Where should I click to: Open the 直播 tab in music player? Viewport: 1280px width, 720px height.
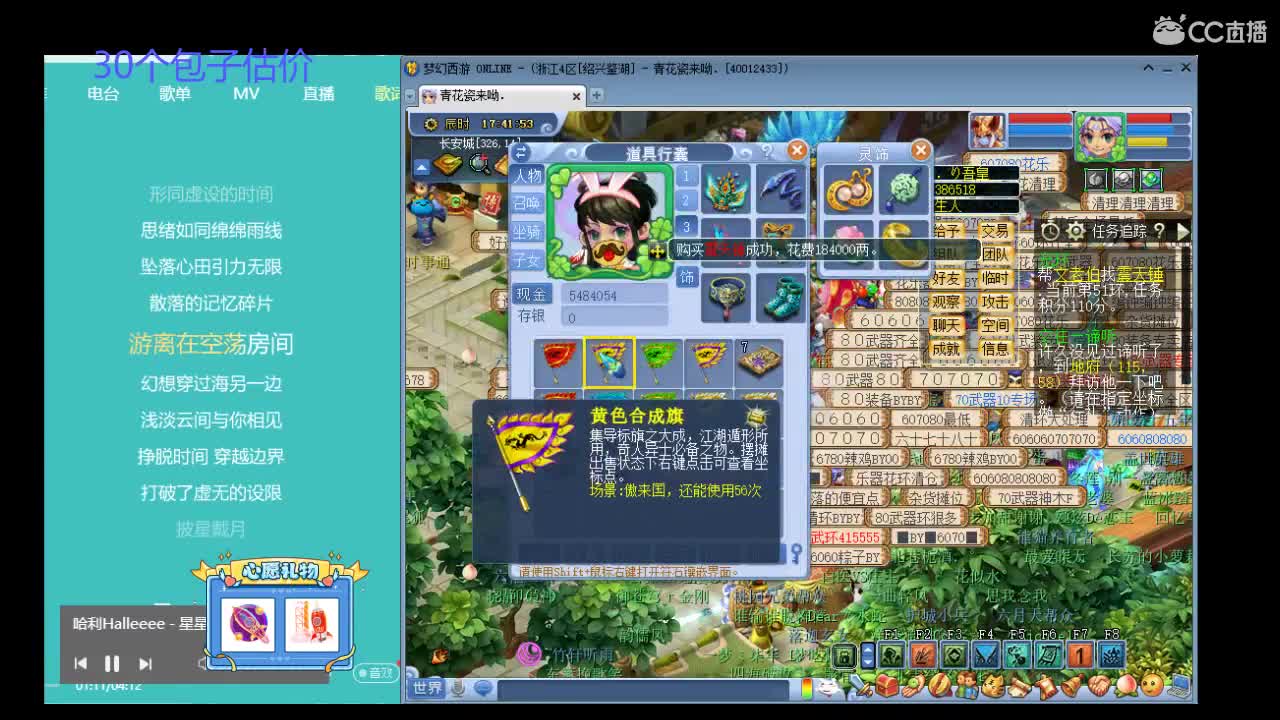click(x=318, y=93)
